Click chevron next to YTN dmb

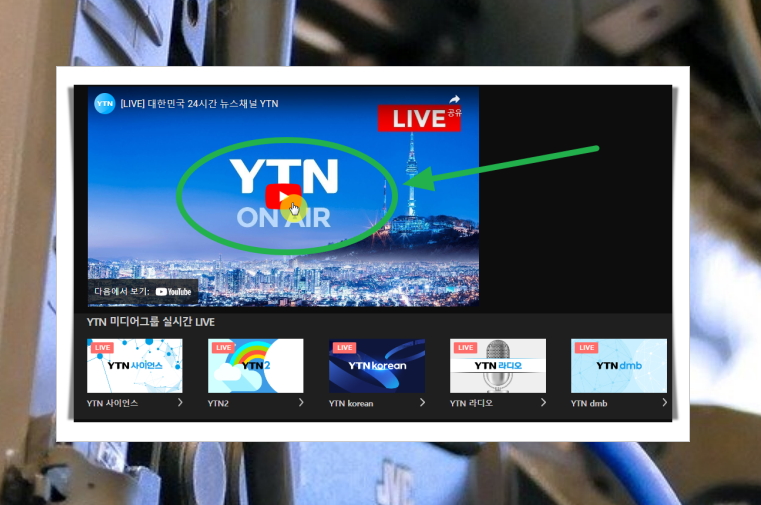point(664,403)
